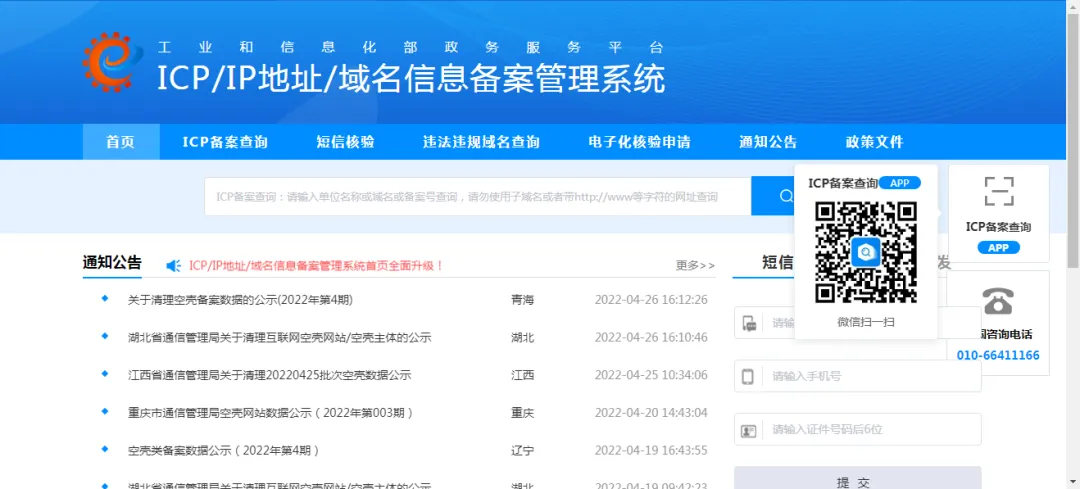The height and width of the screenshot is (489, 1080).
Task: Click the telephone icon above 咨询电话
Action: (997, 301)
